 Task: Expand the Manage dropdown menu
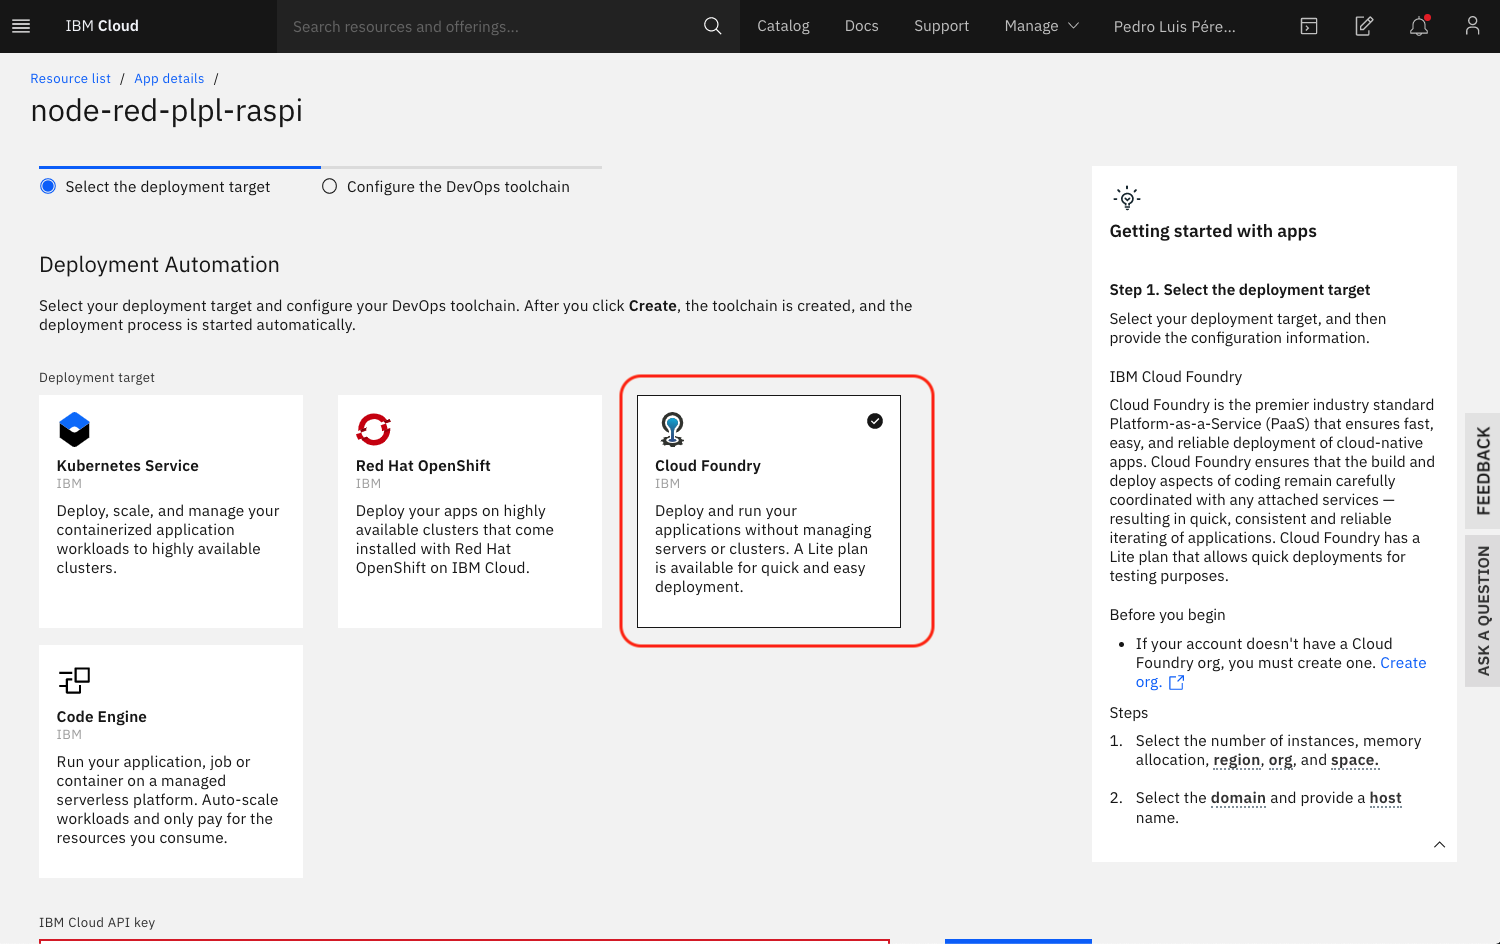(1042, 26)
